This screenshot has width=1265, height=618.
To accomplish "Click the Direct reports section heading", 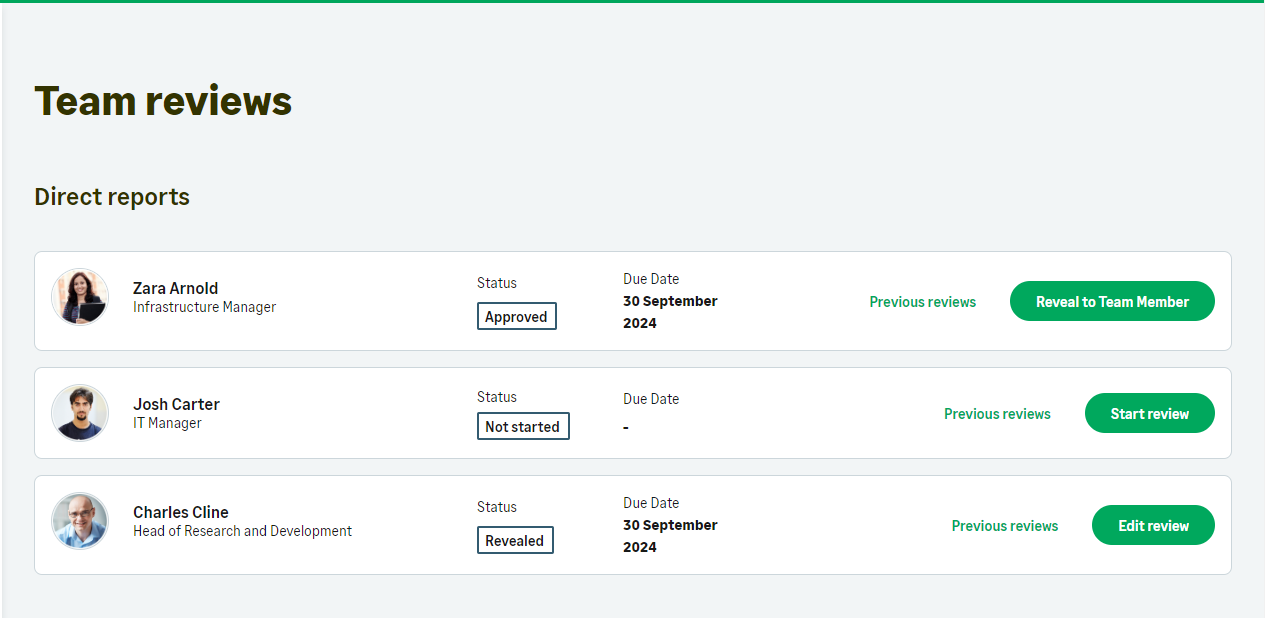I will click(x=112, y=197).
